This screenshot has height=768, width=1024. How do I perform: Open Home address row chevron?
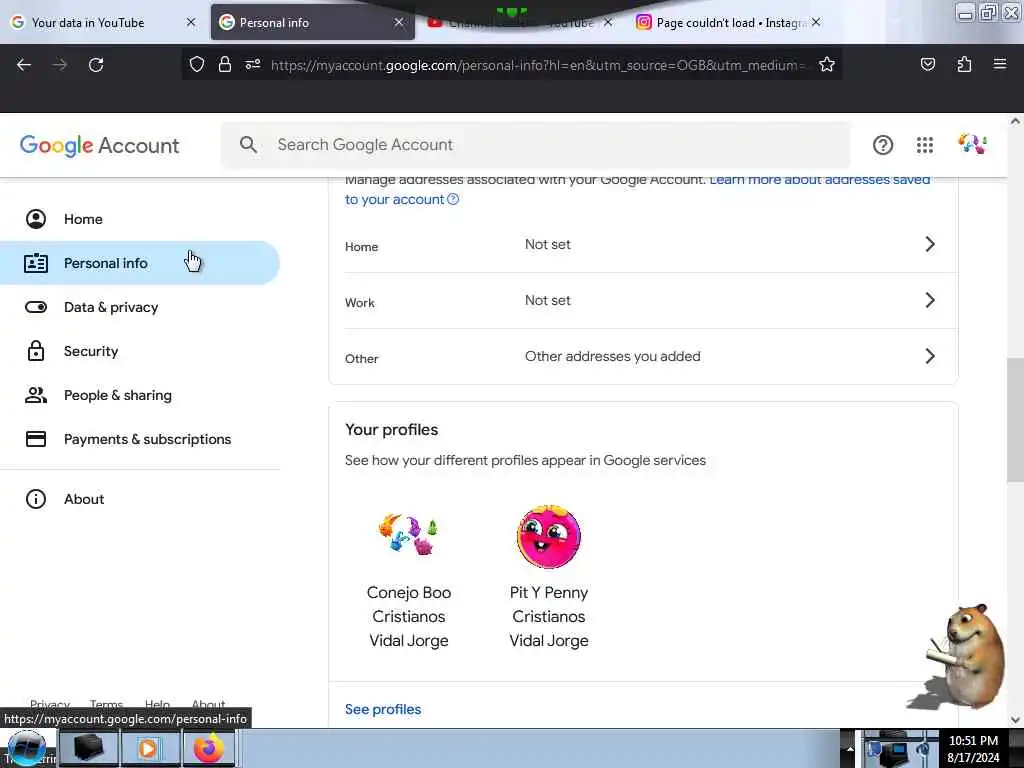pyautogui.click(x=930, y=244)
